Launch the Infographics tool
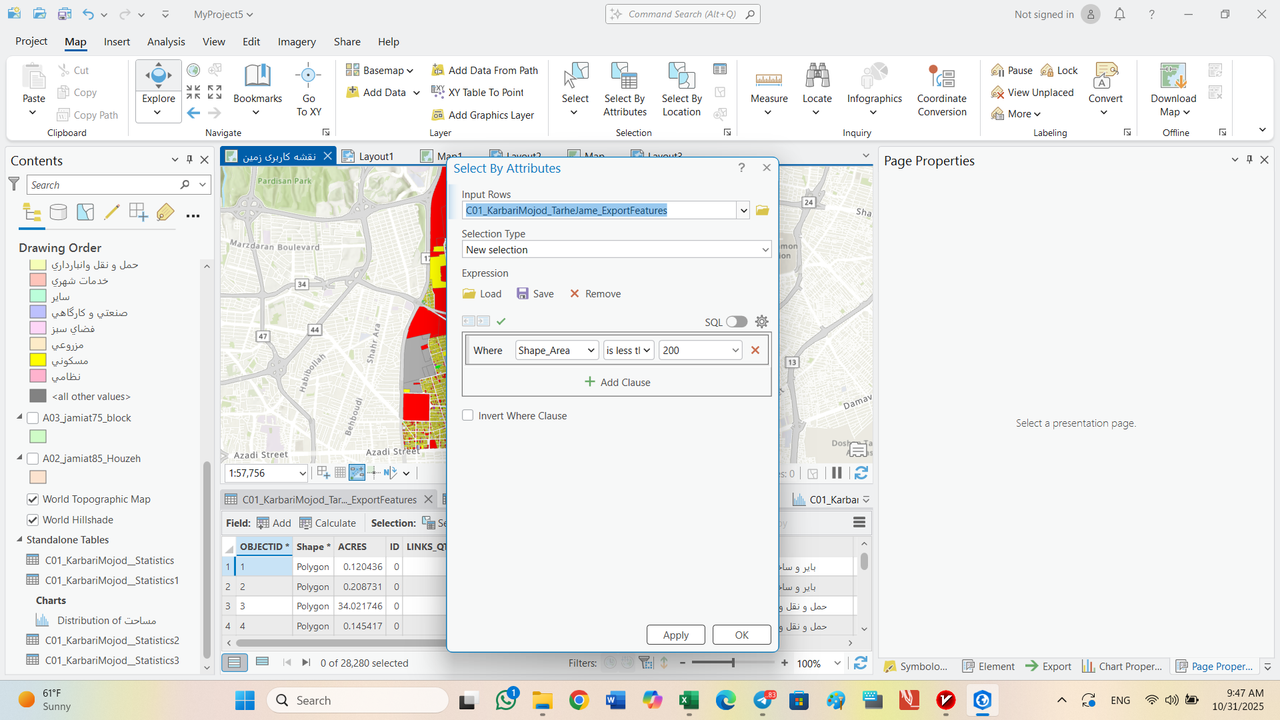 click(874, 90)
